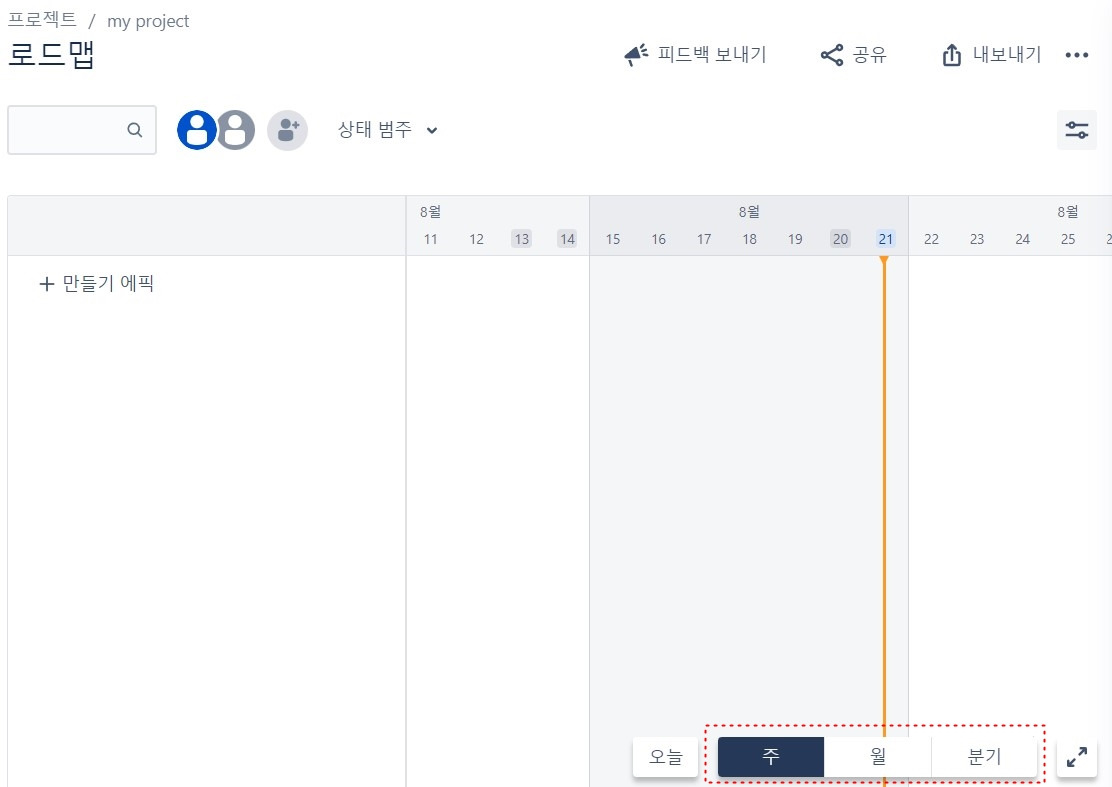The width and height of the screenshot is (1112, 787).
Task: Click the 오늘 button
Action: coord(664,757)
